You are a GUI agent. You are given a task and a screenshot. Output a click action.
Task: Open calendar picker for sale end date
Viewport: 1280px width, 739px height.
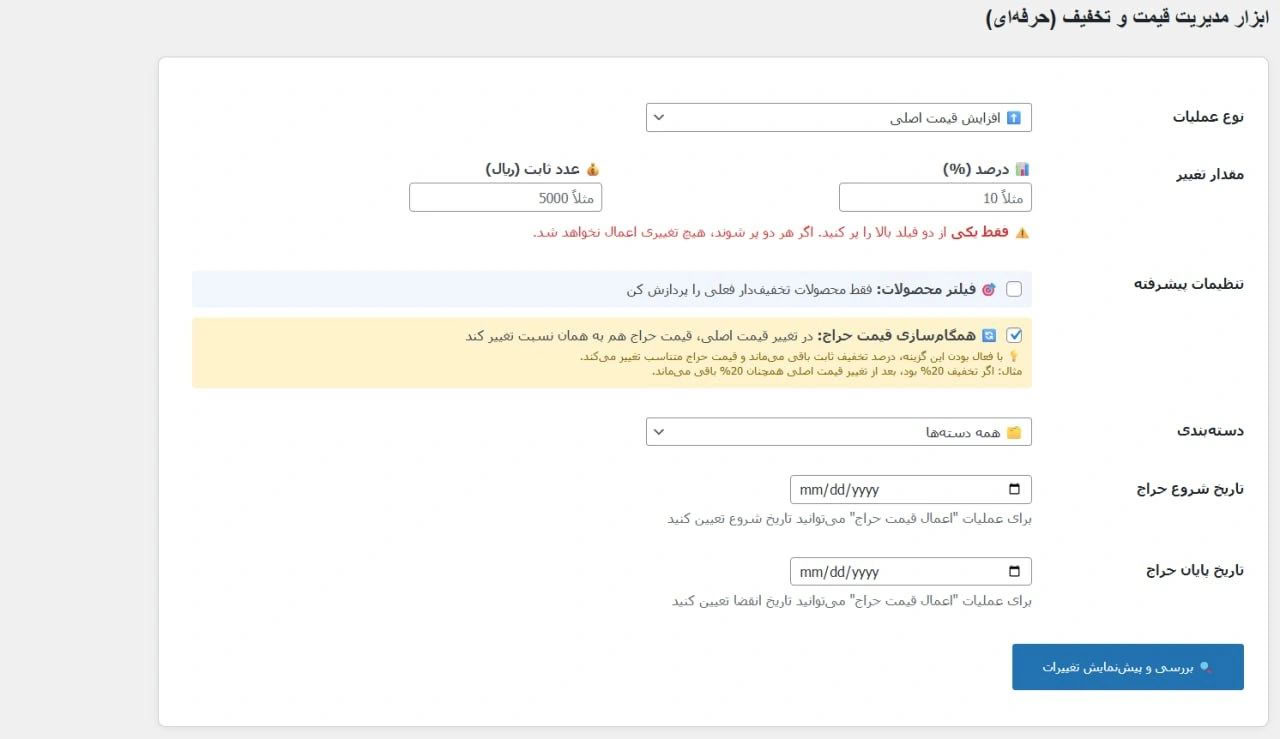(1014, 572)
